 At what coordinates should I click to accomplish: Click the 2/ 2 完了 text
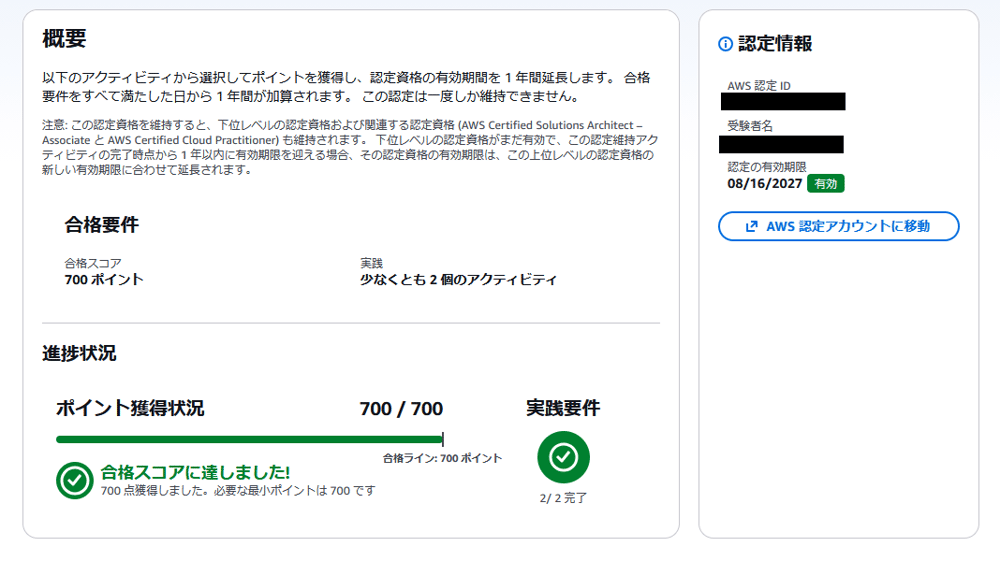(x=563, y=498)
